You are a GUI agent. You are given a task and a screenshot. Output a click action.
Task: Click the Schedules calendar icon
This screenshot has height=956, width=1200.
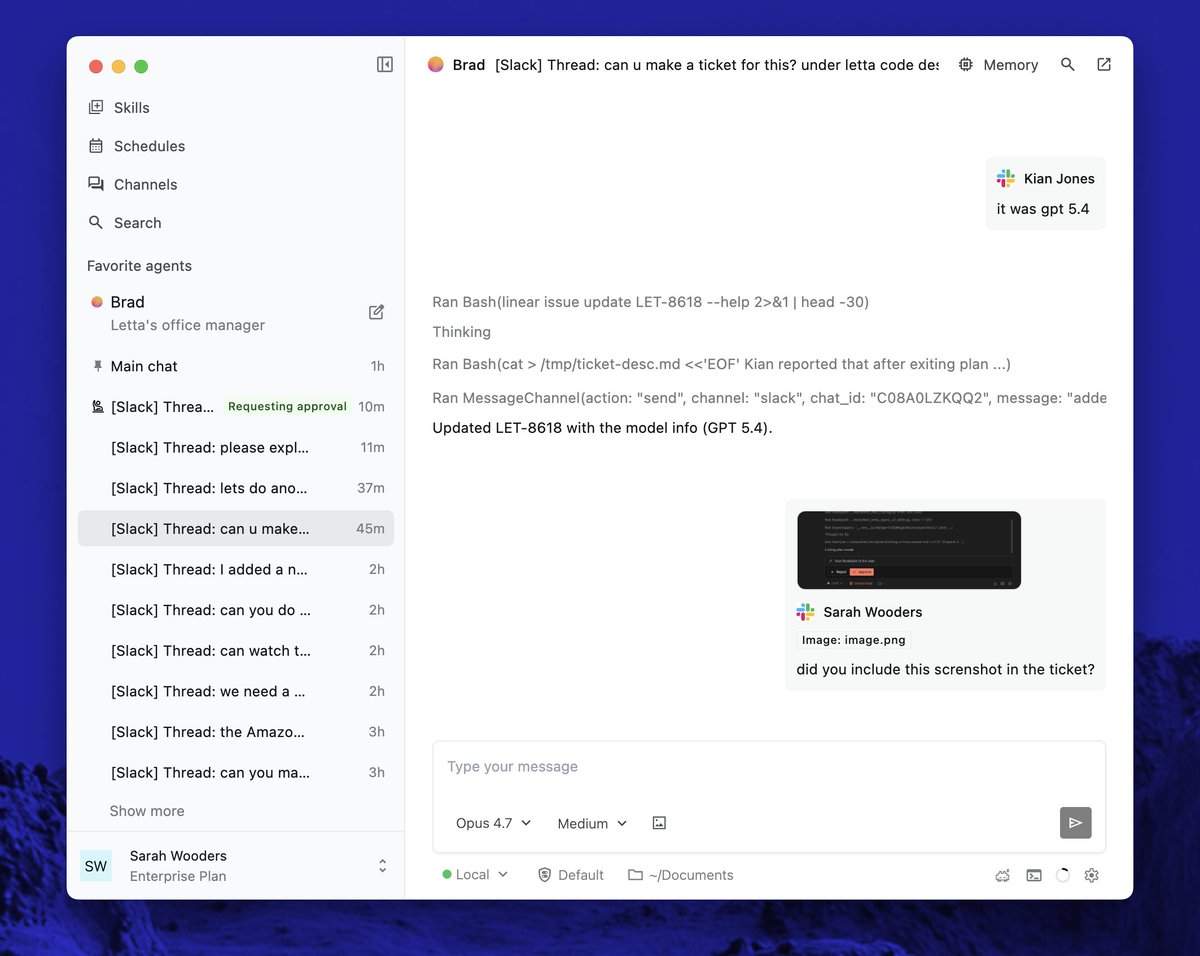pos(96,146)
